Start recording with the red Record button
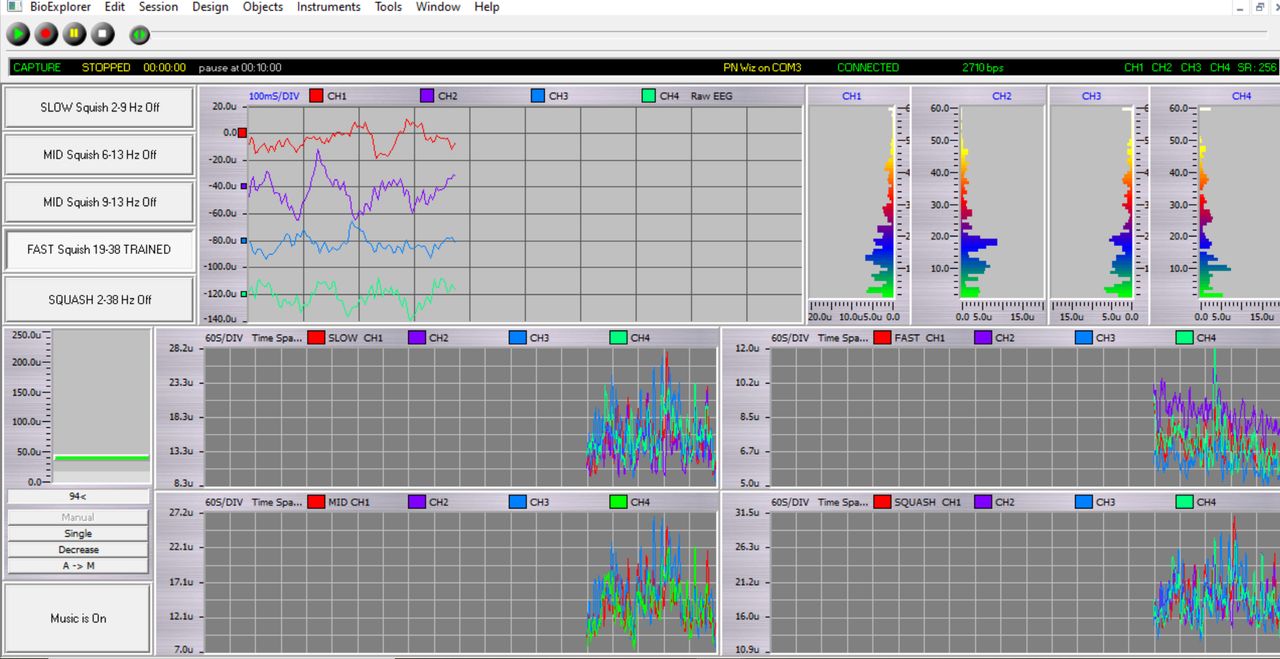 coord(46,35)
